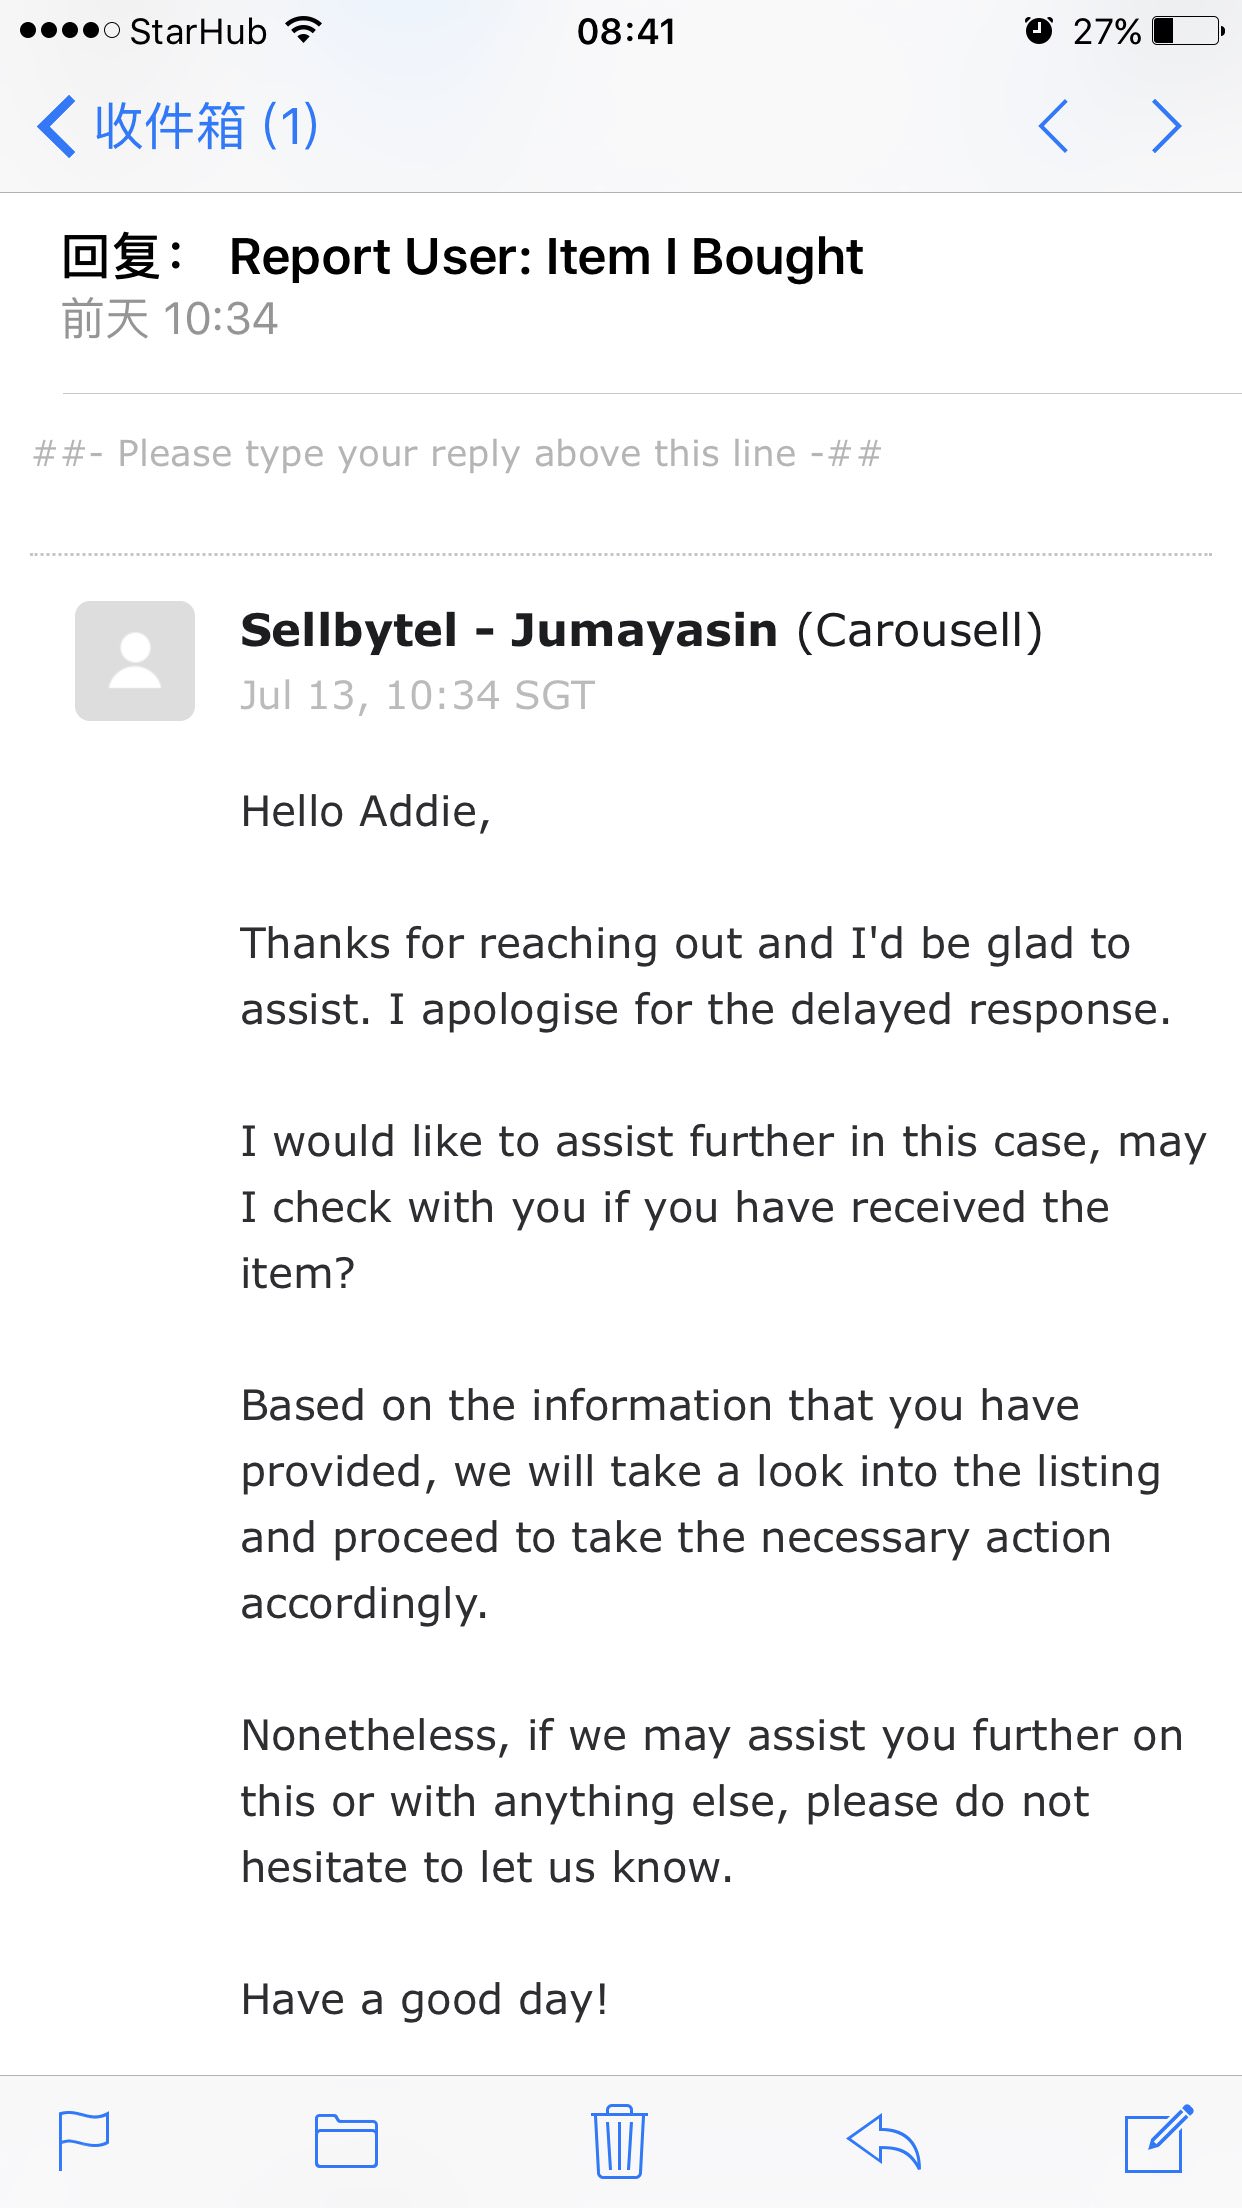Tap the 前天 10:34 received date
The height and width of the screenshot is (2208, 1242).
[x=170, y=320]
